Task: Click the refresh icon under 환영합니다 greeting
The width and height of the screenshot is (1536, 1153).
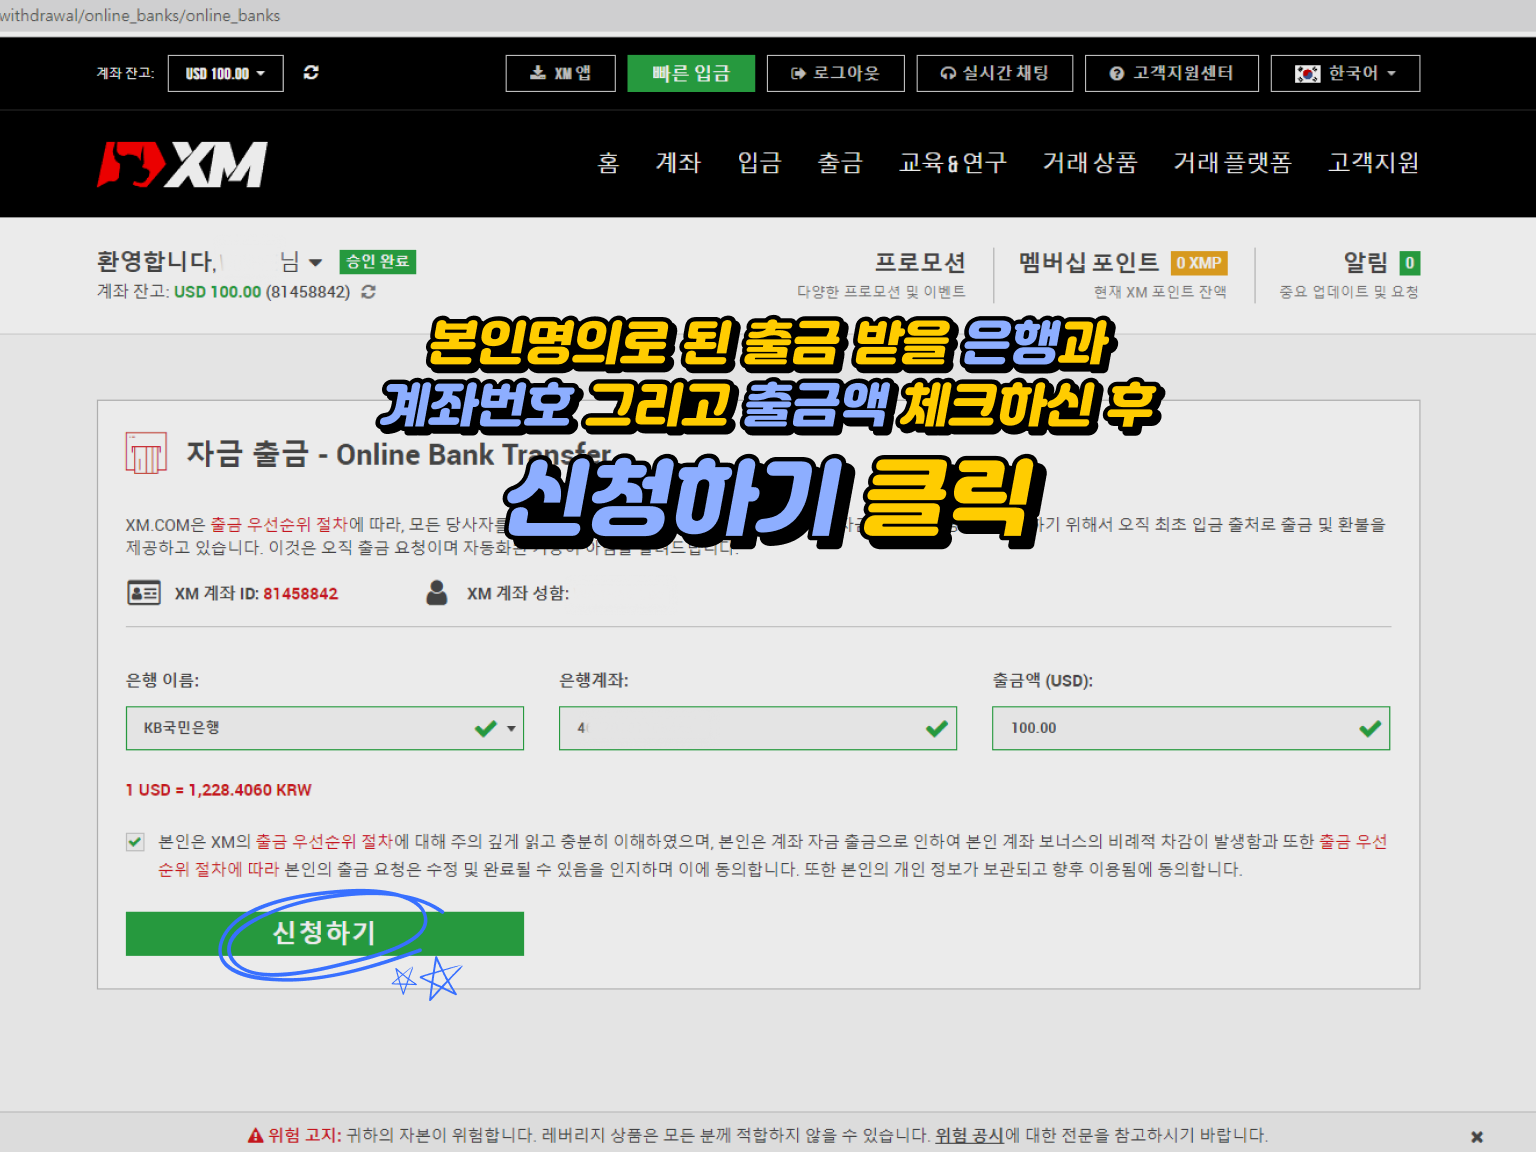Action: coord(368,292)
